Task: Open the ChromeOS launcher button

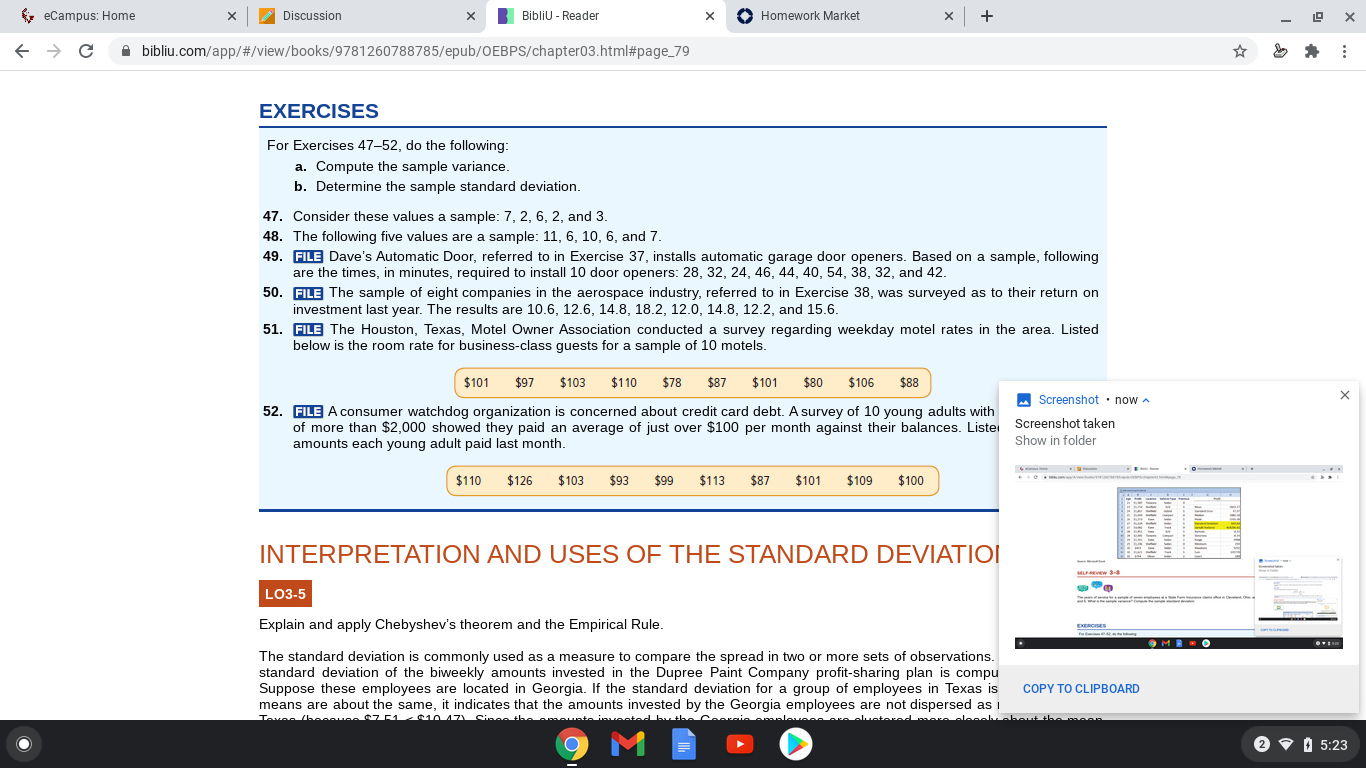Action: click(24, 744)
